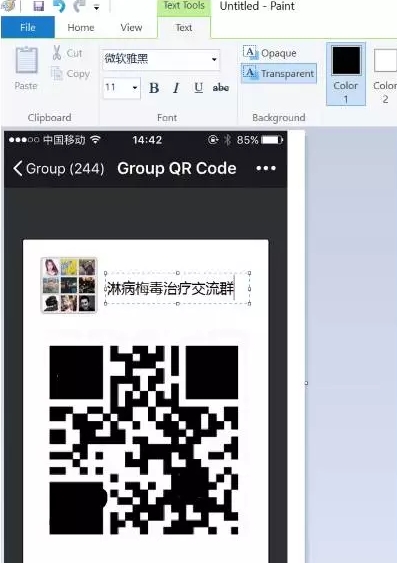Click the 14:42 time text in screenshot
Screen dimensions: 397x563
click(147, 140)
